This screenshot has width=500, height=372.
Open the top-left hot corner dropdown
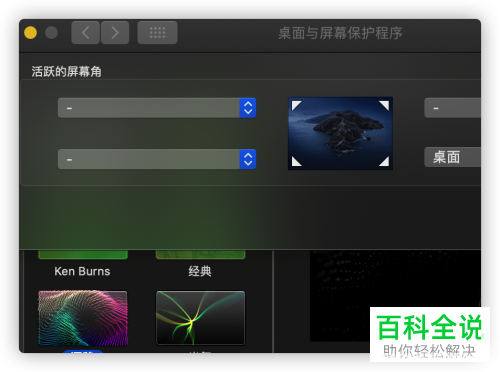click(x=157, y=108)
